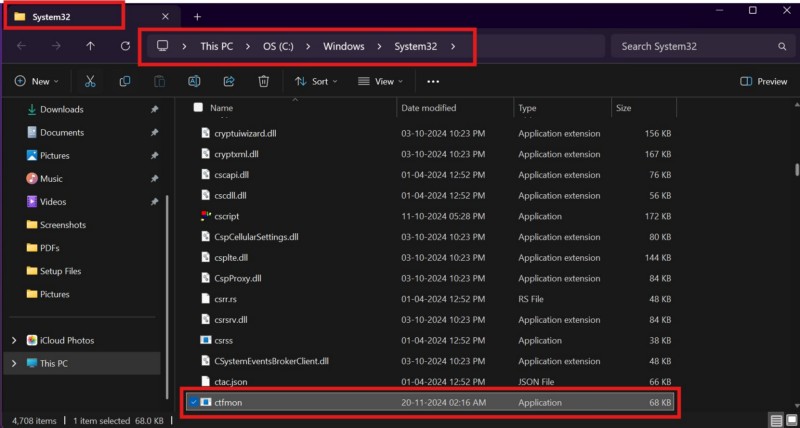Open a new tab with plus button
The image size is (800, 428).
point(197,16)
